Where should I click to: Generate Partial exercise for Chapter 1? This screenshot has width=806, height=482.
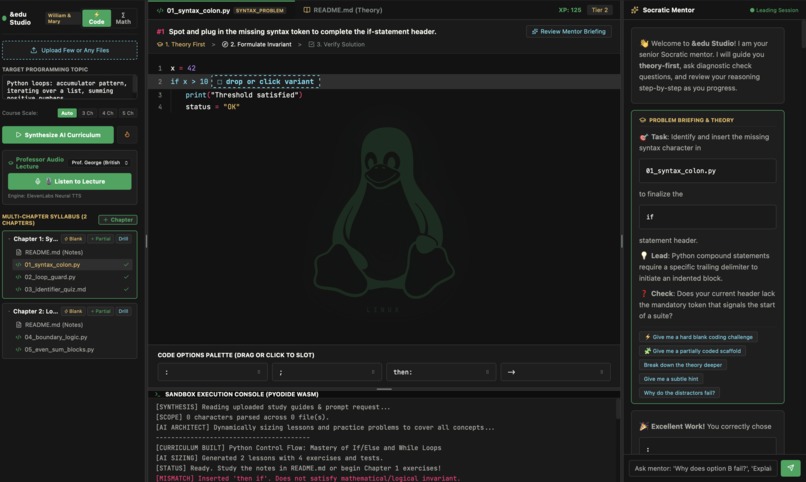click(x=100, y=239)
